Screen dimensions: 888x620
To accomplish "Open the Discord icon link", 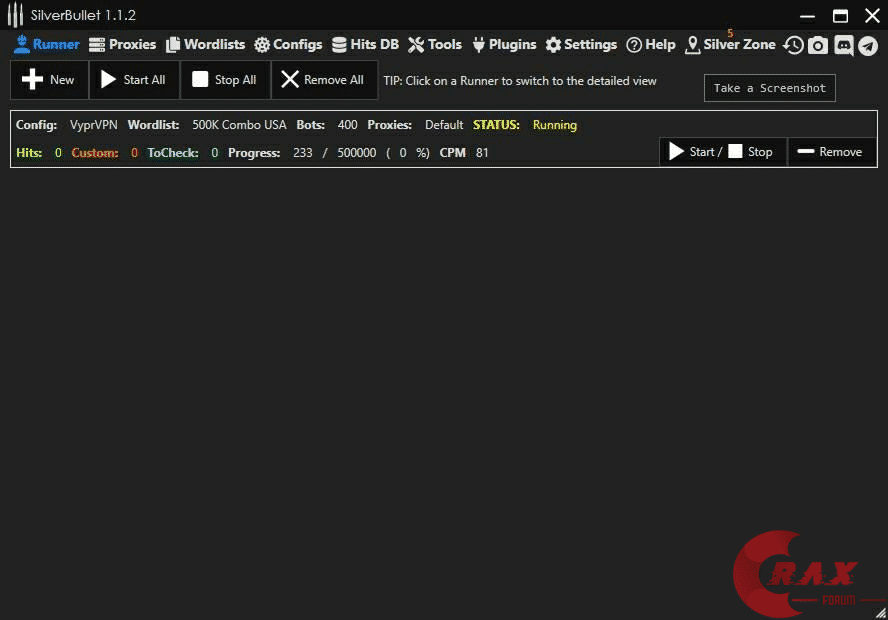I will (843, 45).
